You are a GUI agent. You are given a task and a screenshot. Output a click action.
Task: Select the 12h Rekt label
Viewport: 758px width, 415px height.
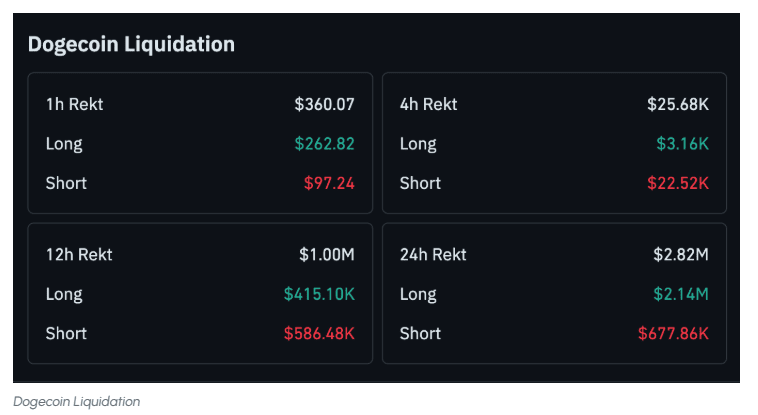coord(79,254)
